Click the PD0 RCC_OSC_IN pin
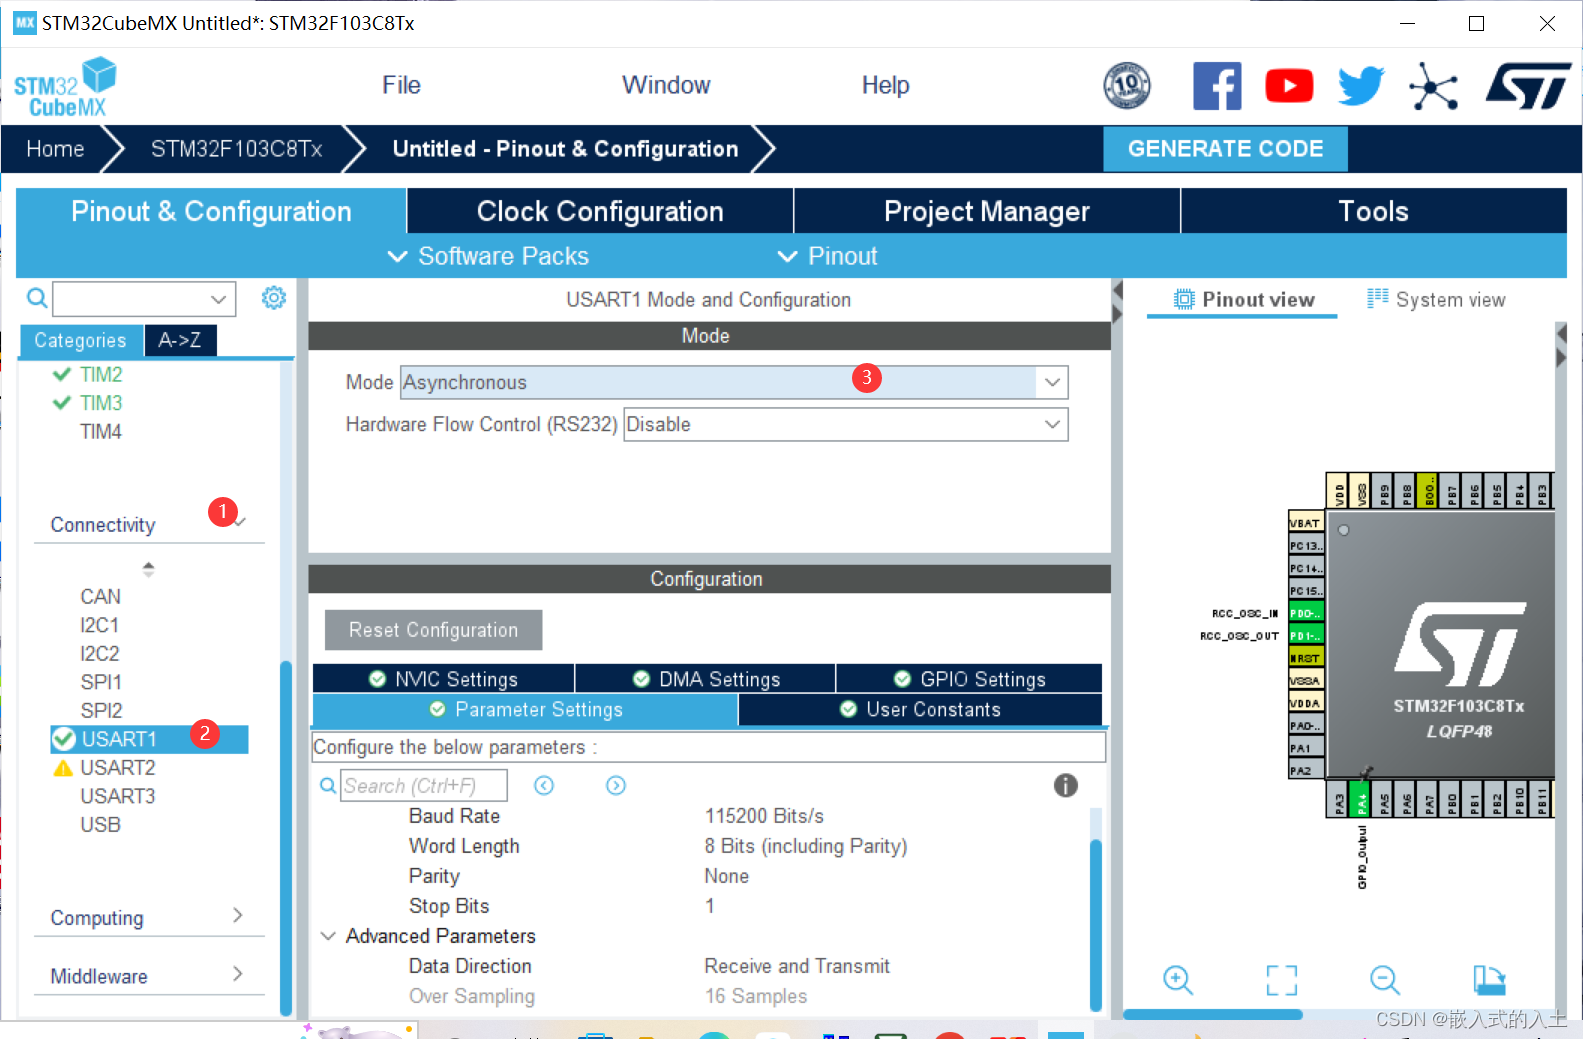This screenshot has height=1039, width=1583. click(x=1306, y=612)
